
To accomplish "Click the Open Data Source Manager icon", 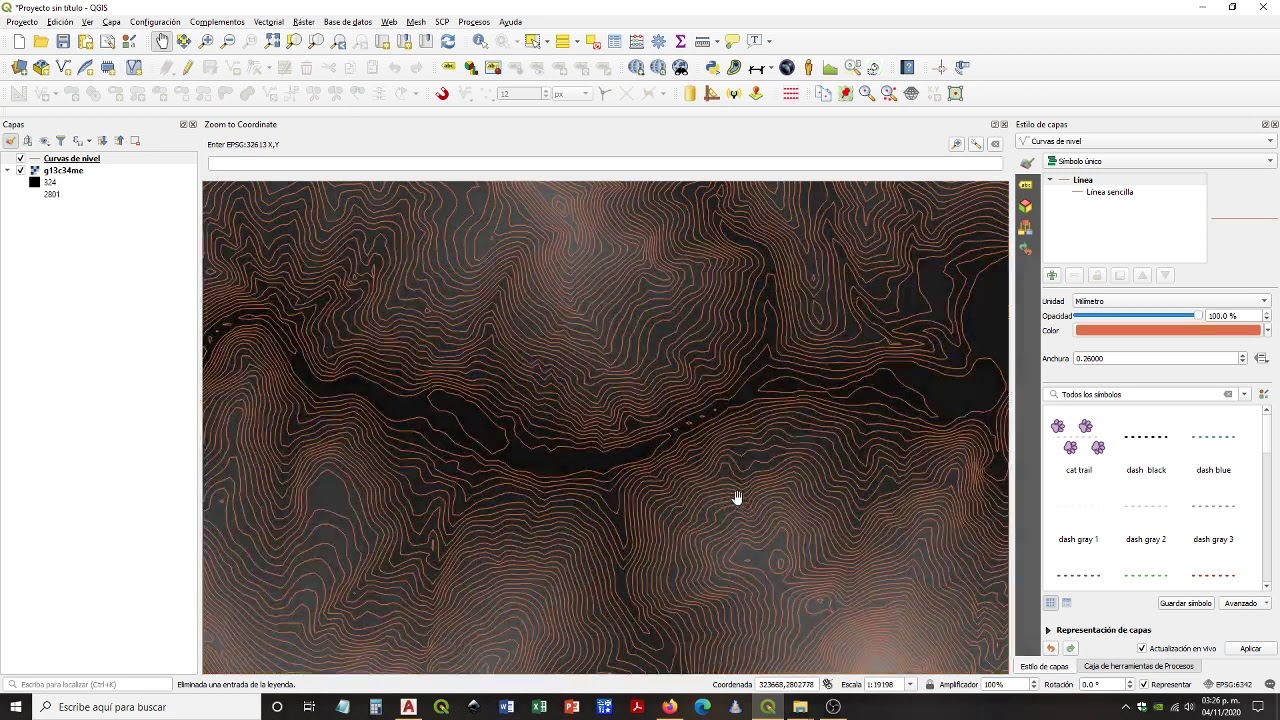I will tap(19, 67).
